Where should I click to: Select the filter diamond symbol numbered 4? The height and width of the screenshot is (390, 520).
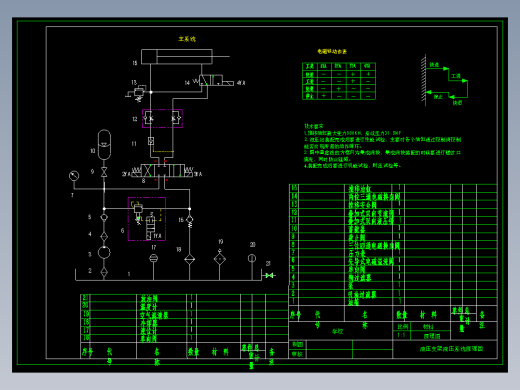pos(104,236)
